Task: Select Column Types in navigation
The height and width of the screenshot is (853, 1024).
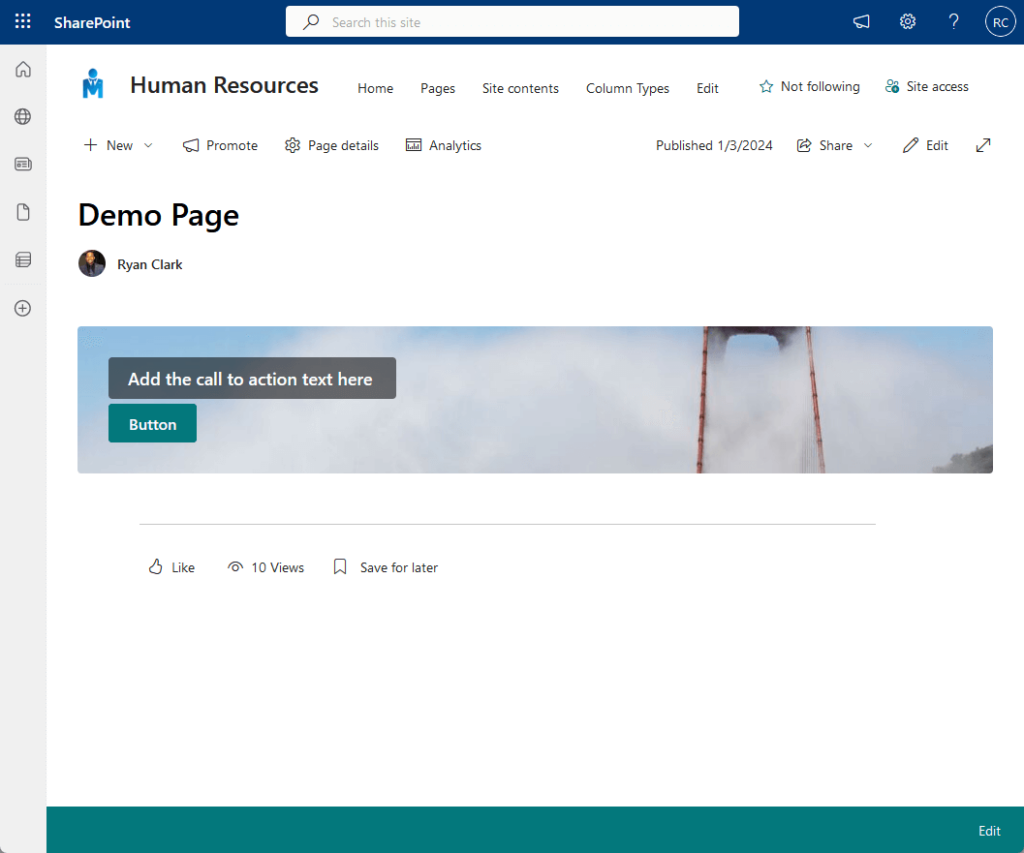Action: point(627,88)
